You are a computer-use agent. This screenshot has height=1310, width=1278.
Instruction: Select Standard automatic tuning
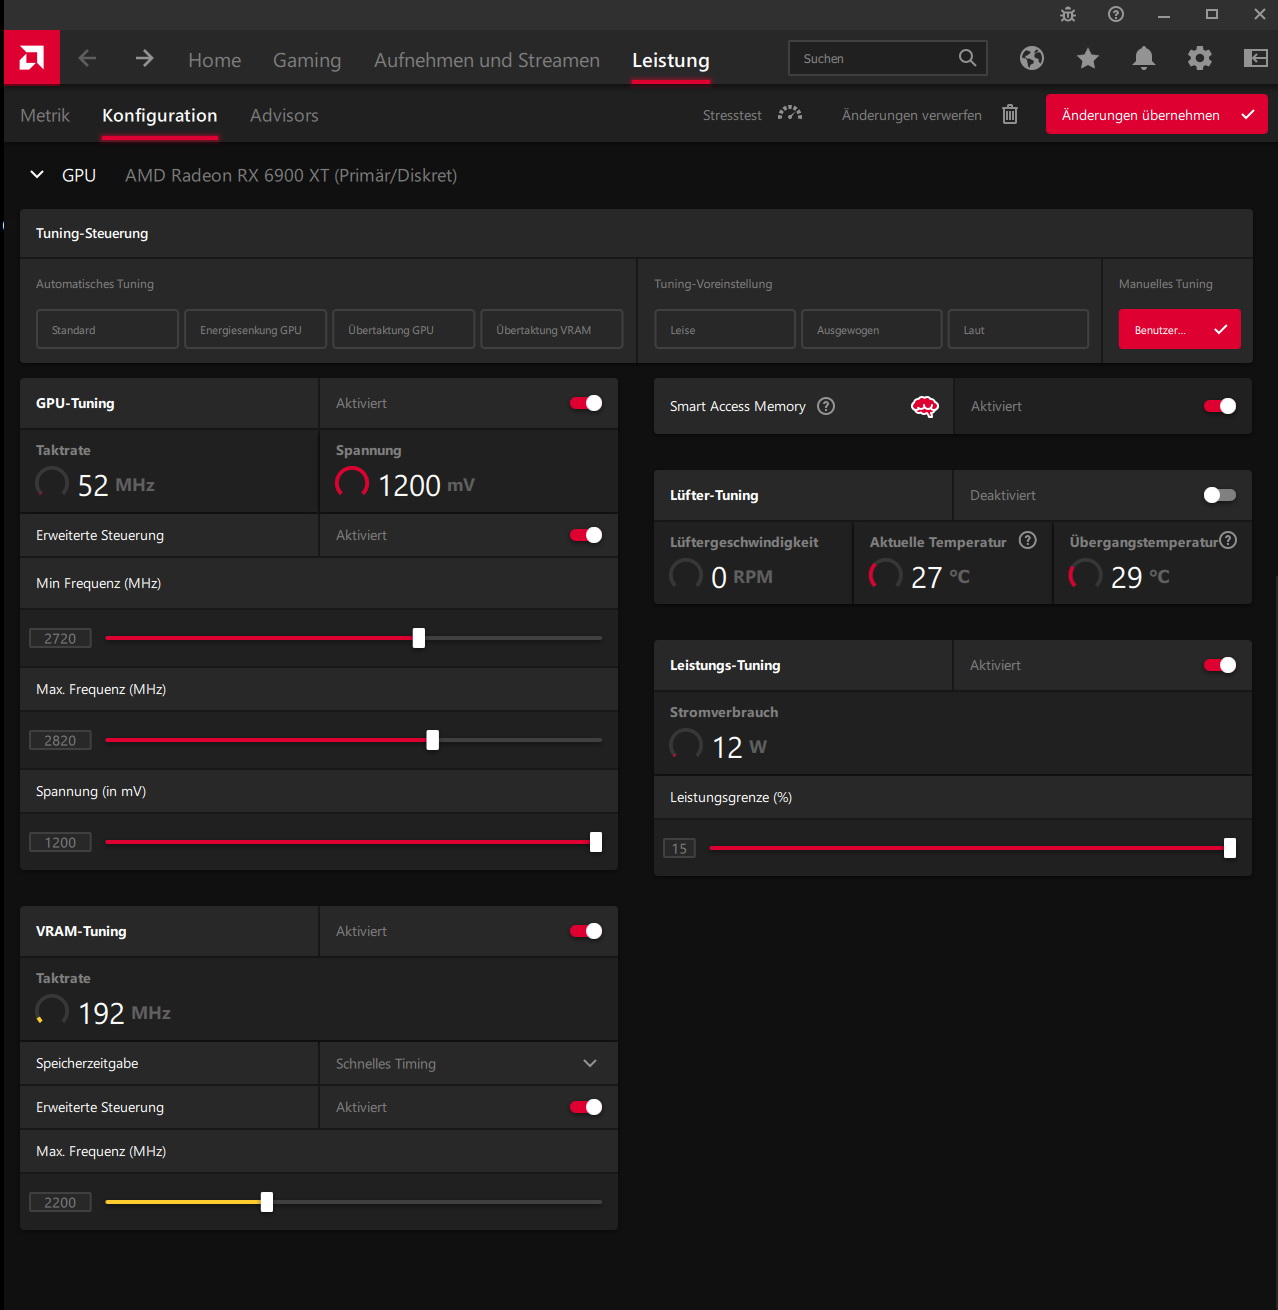pyautogui.click(x=107, y=329)
